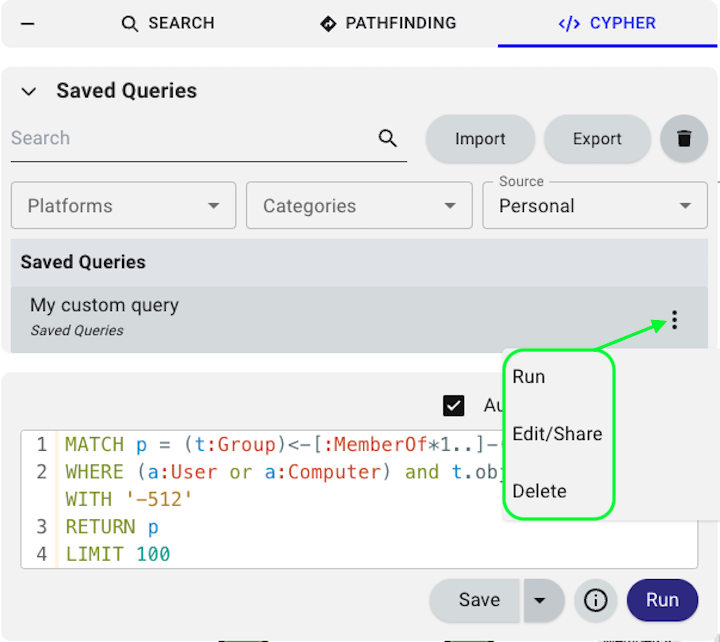Click the magnifying glass search icon
Viewport: 720px width, 642px height.
click(x=388, y=138)
